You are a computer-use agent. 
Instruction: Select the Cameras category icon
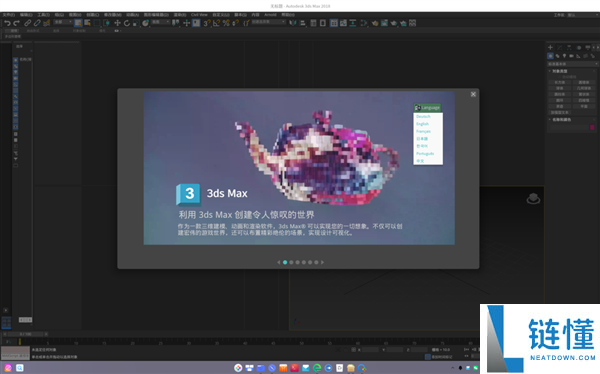pos(571,56)
